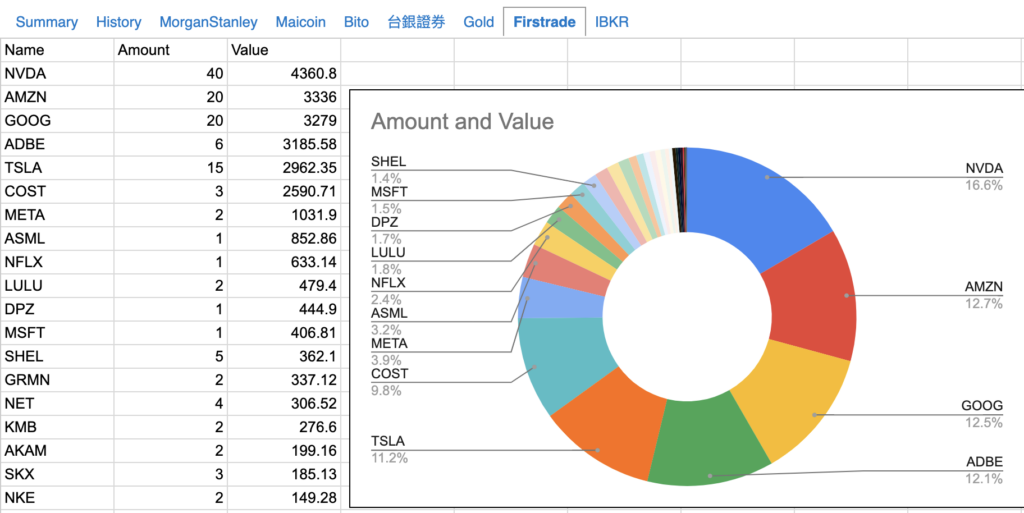Click the chart title Amount and Value

[x=462, y=122]
